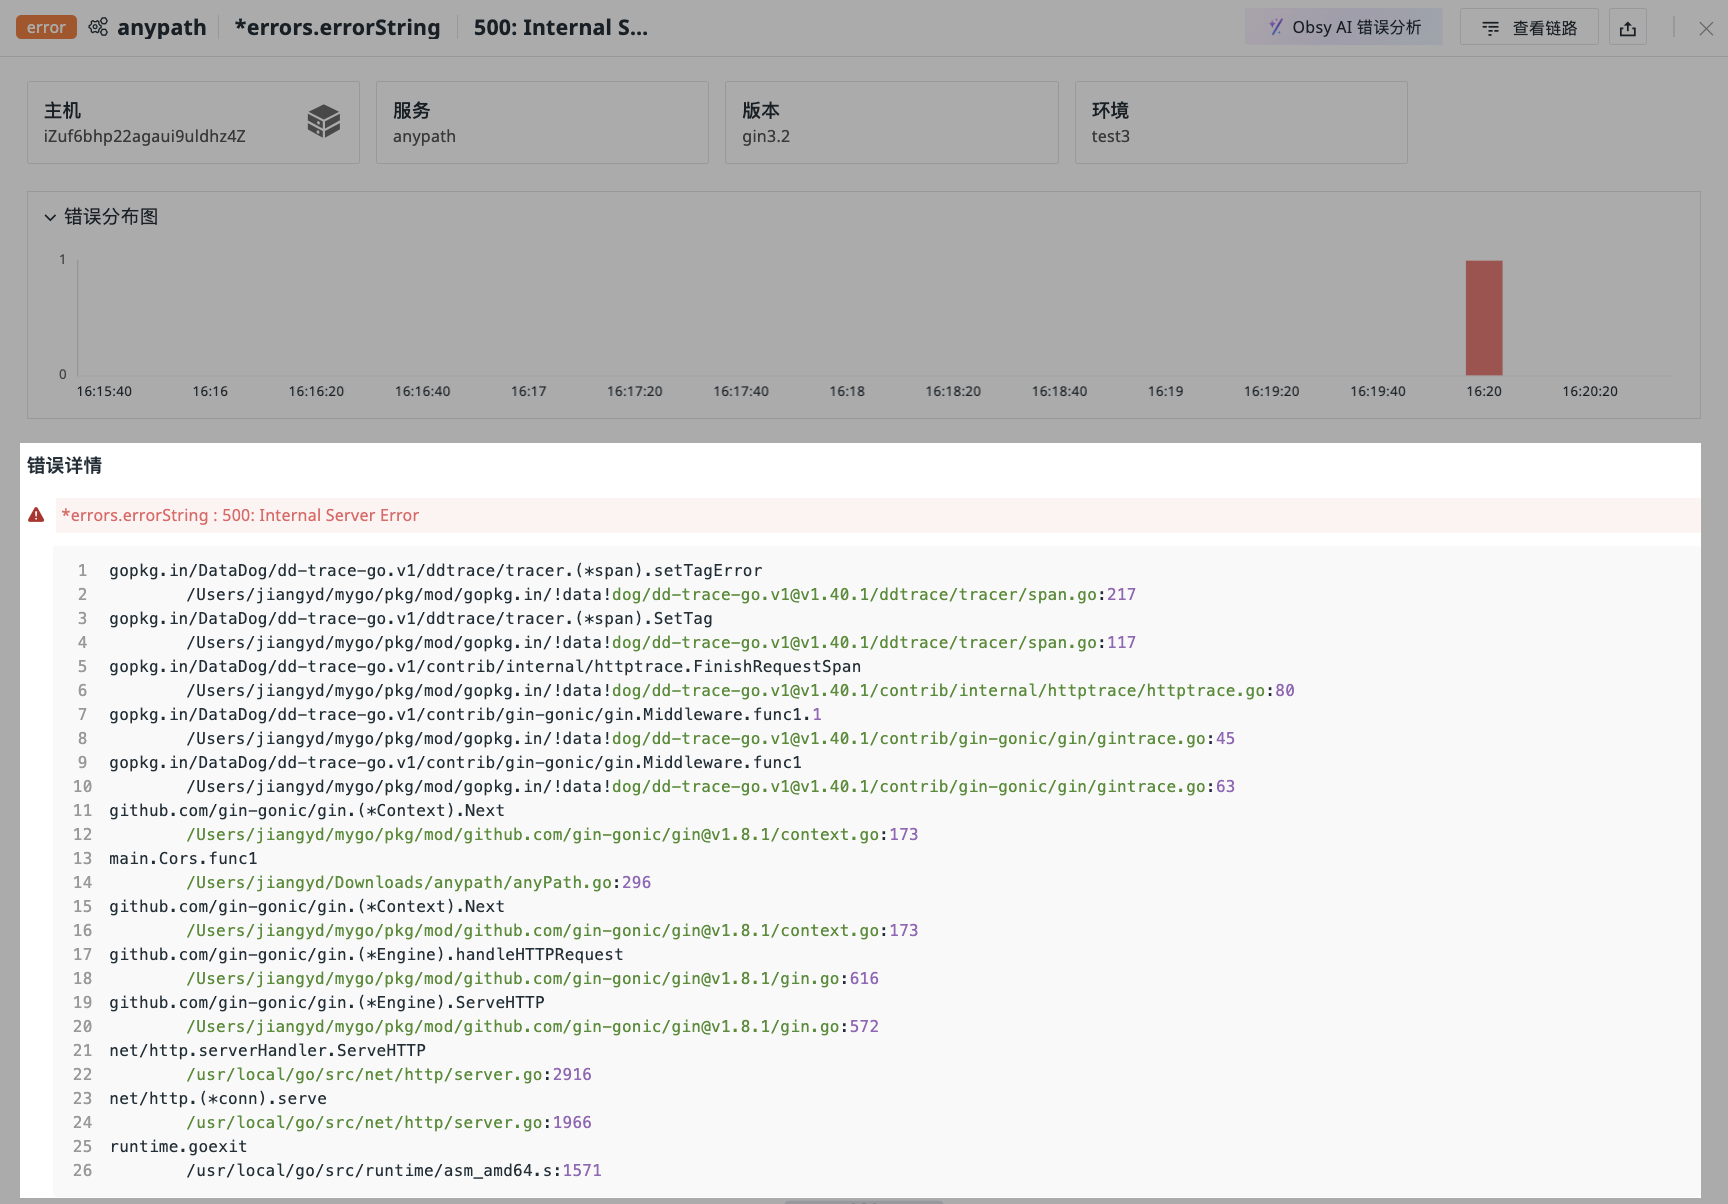
Task: Open the server.go:2916 file path
Action: 389,1074
